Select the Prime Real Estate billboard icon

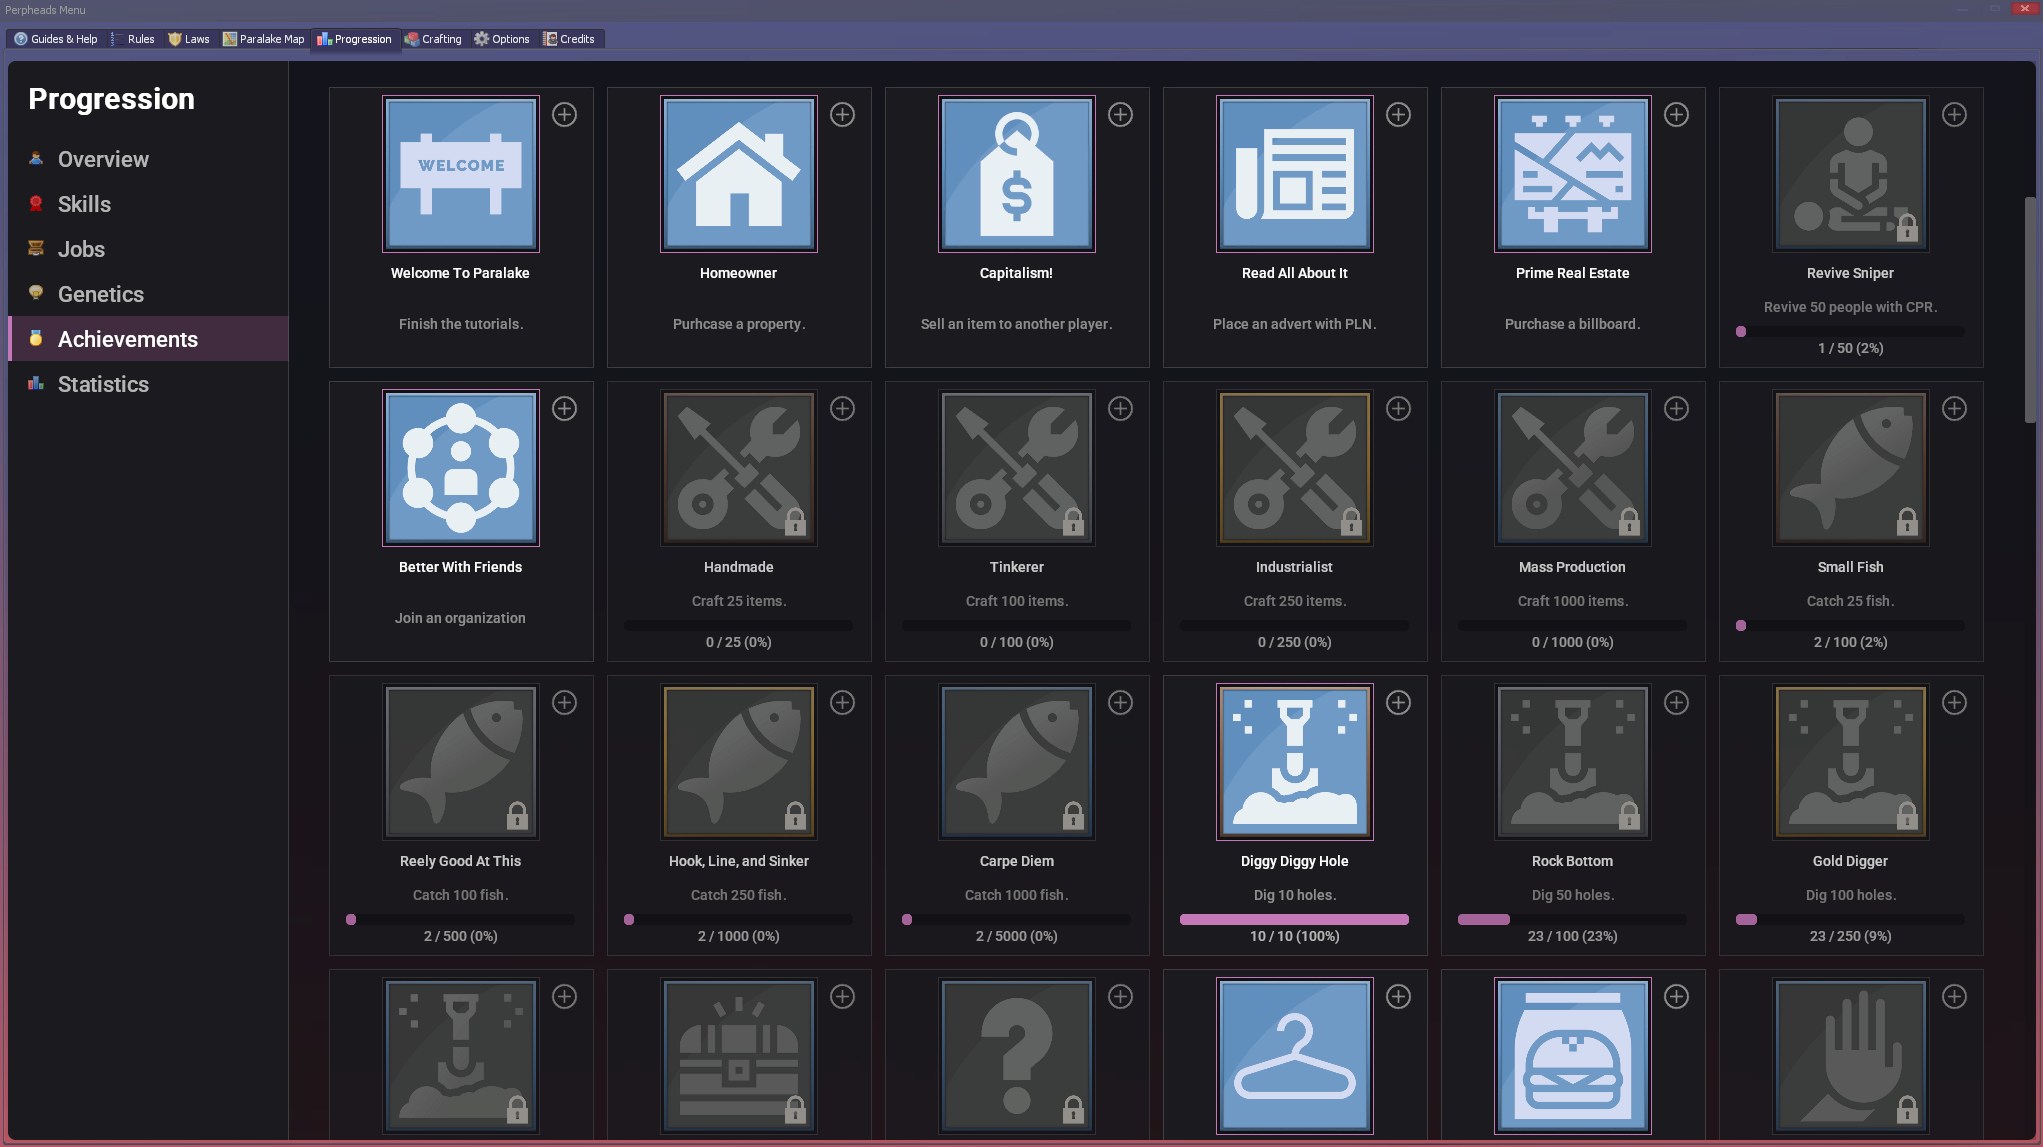tap(1573, 174)
